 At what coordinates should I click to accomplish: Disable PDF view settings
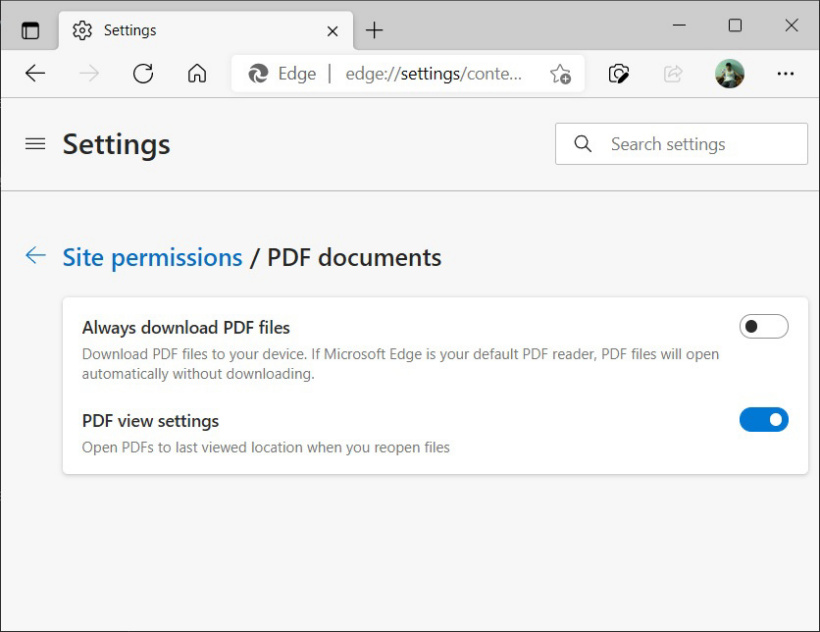tap(763, 419)
